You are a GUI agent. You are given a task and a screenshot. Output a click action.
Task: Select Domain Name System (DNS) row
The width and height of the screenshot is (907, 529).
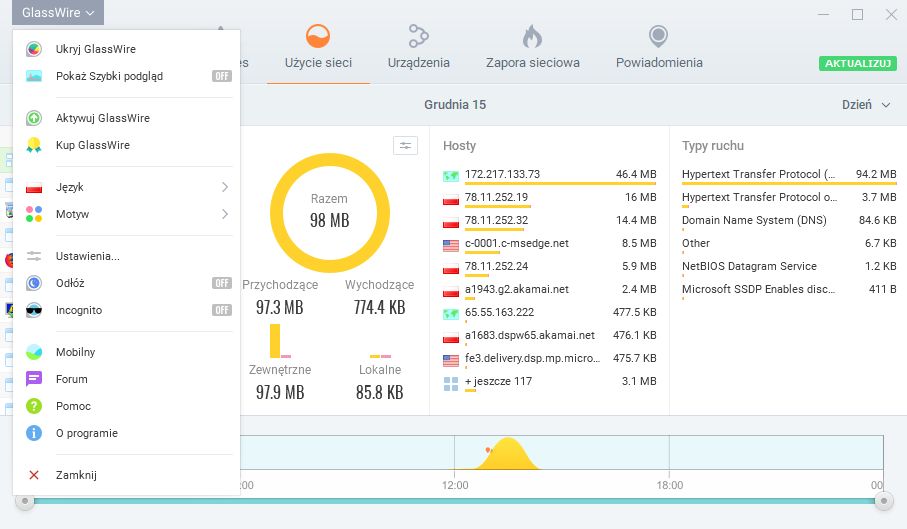click(789, 221)
